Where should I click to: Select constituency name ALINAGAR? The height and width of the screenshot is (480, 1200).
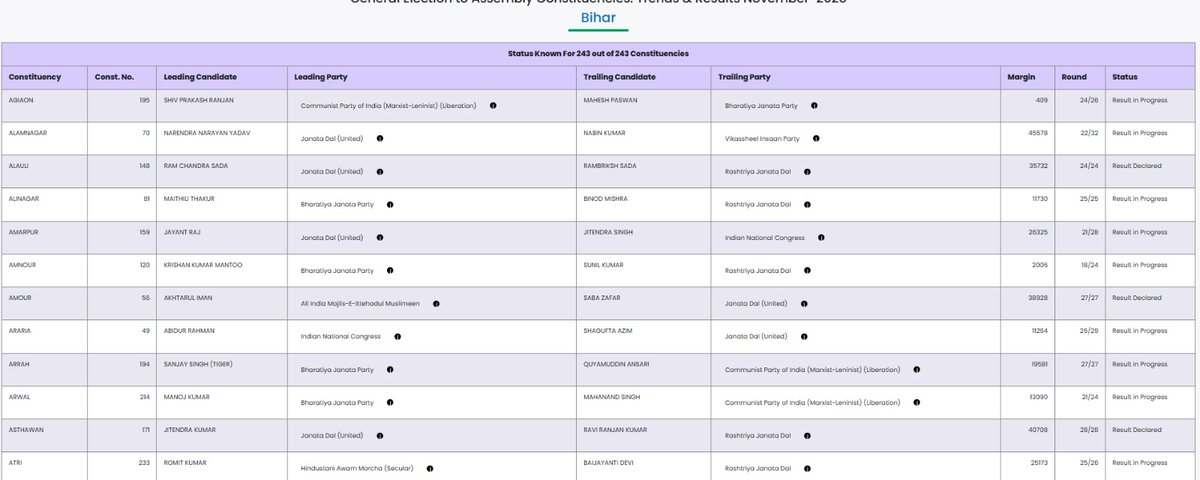[x=25, y=199]
